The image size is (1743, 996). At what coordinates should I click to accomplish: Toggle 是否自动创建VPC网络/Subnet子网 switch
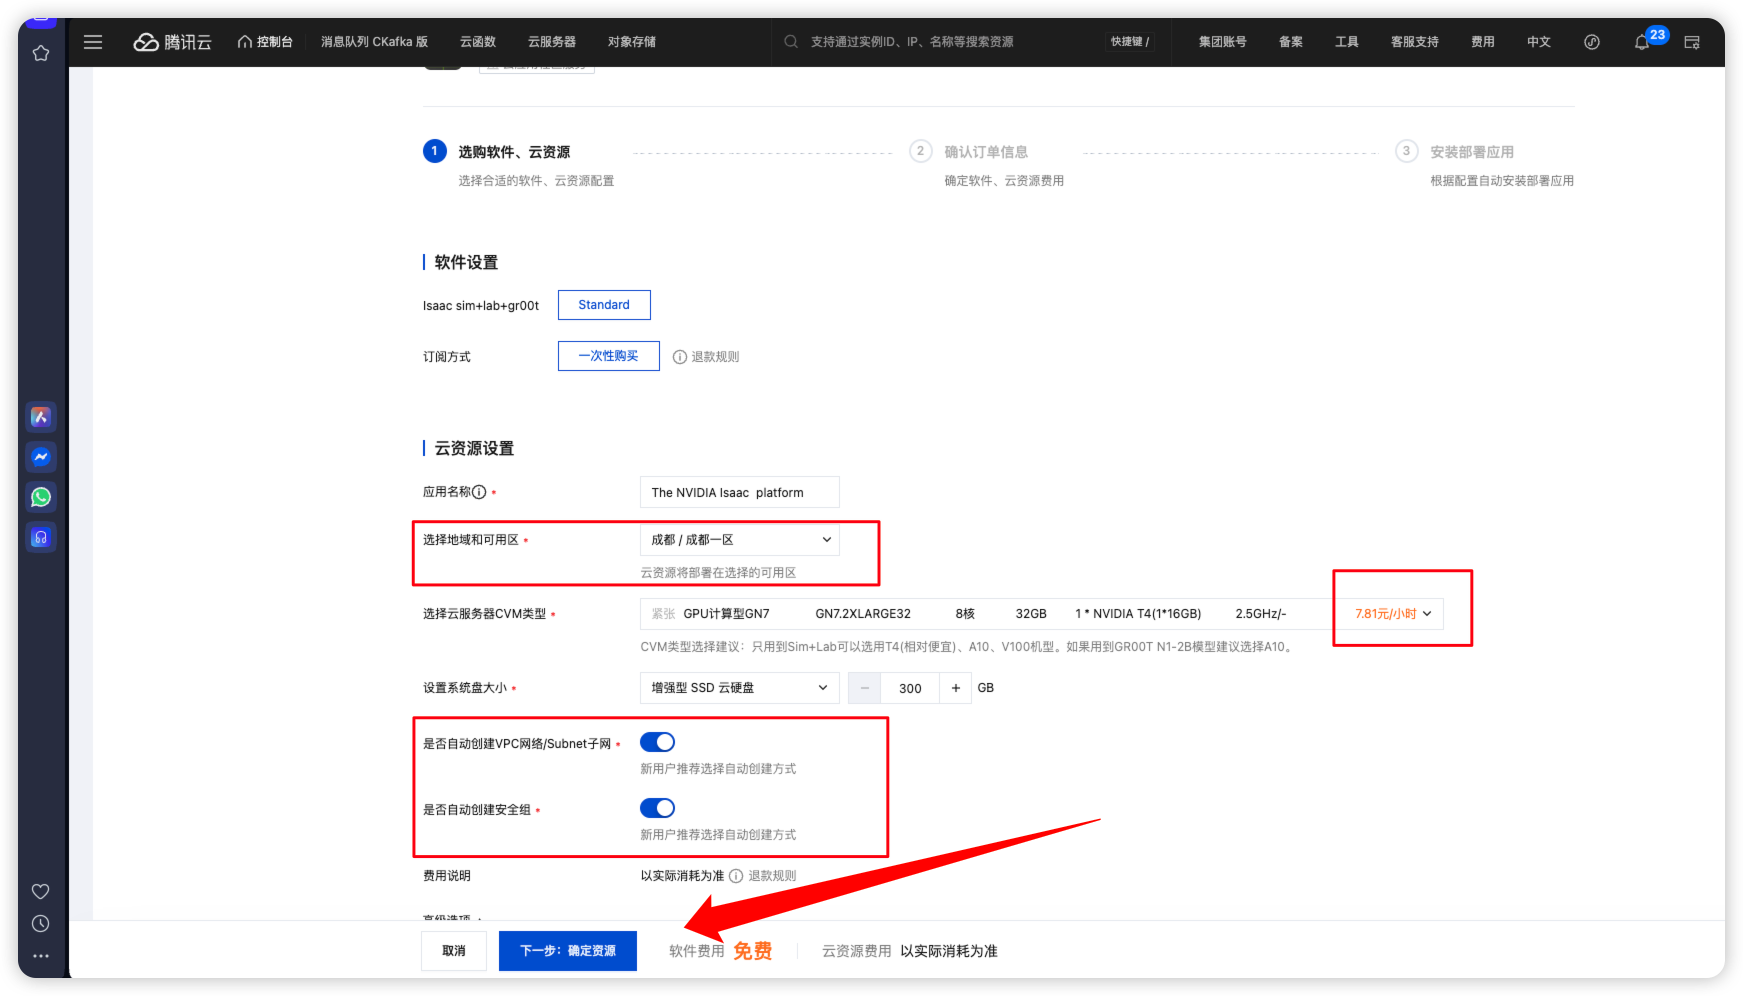(x=658, y=742)
